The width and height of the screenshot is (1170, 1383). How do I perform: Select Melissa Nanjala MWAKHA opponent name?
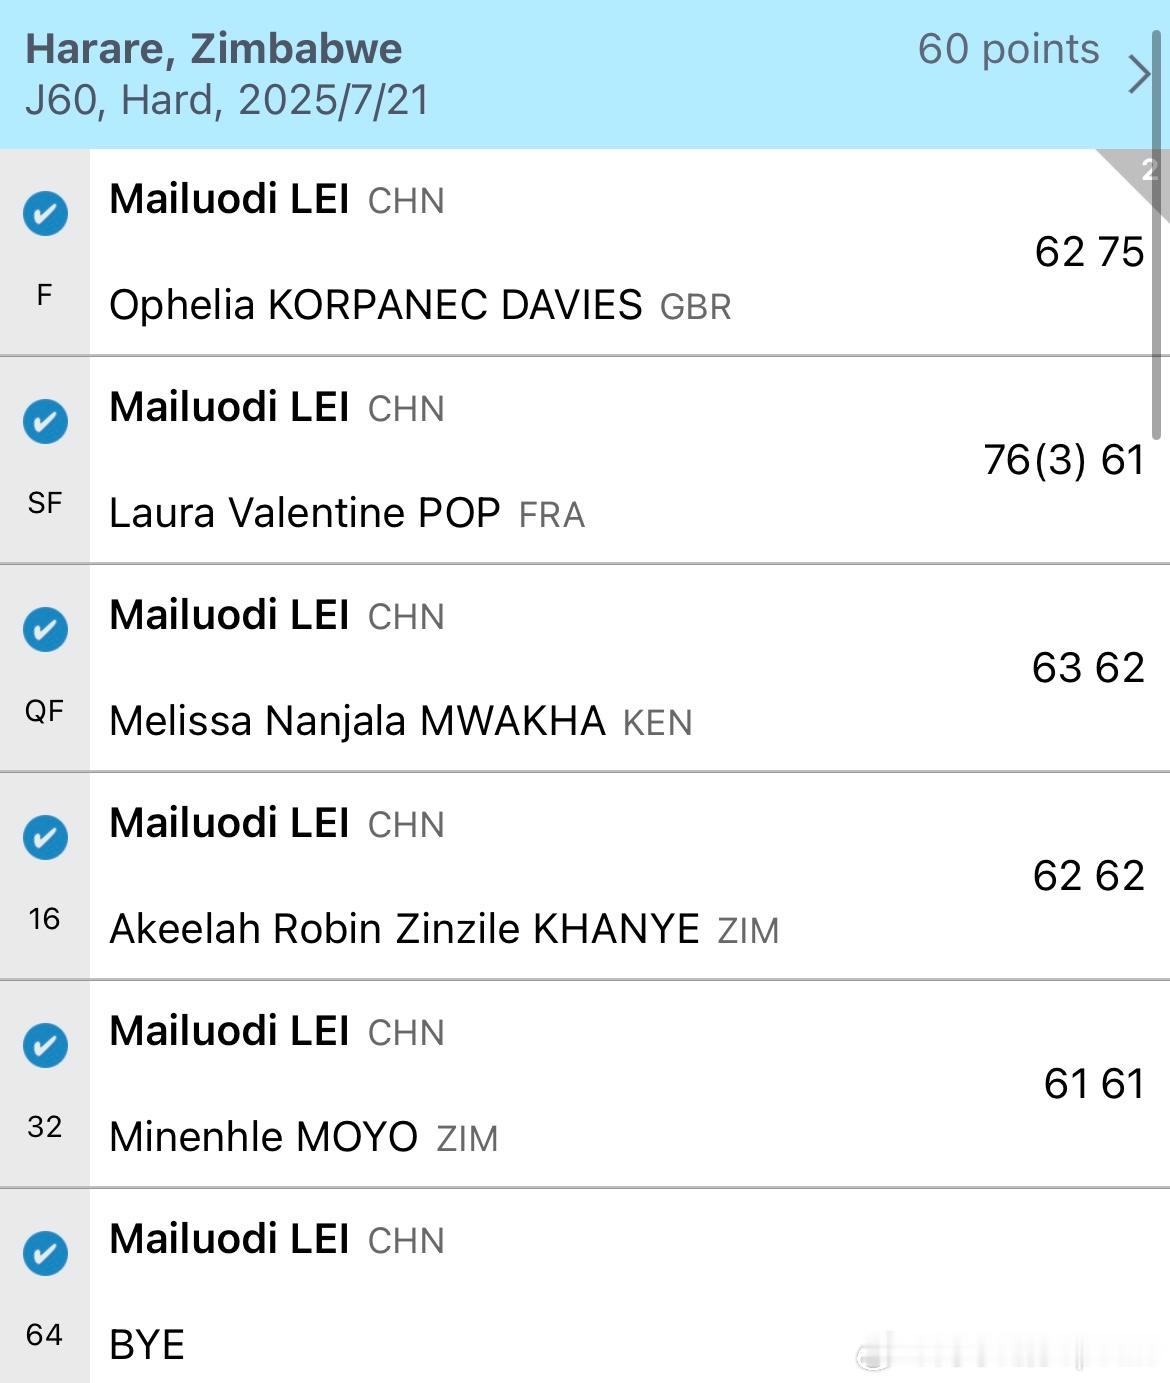(400, 721)
